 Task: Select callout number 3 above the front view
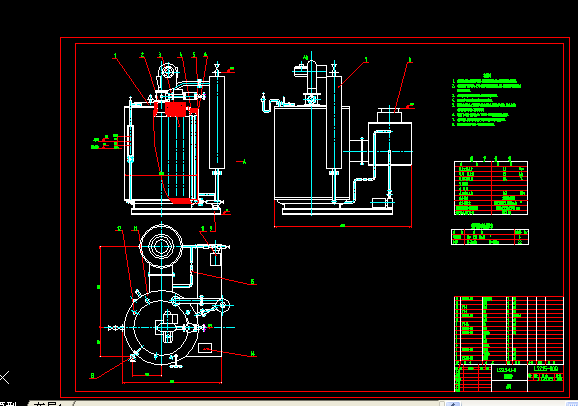coord(160,55)
